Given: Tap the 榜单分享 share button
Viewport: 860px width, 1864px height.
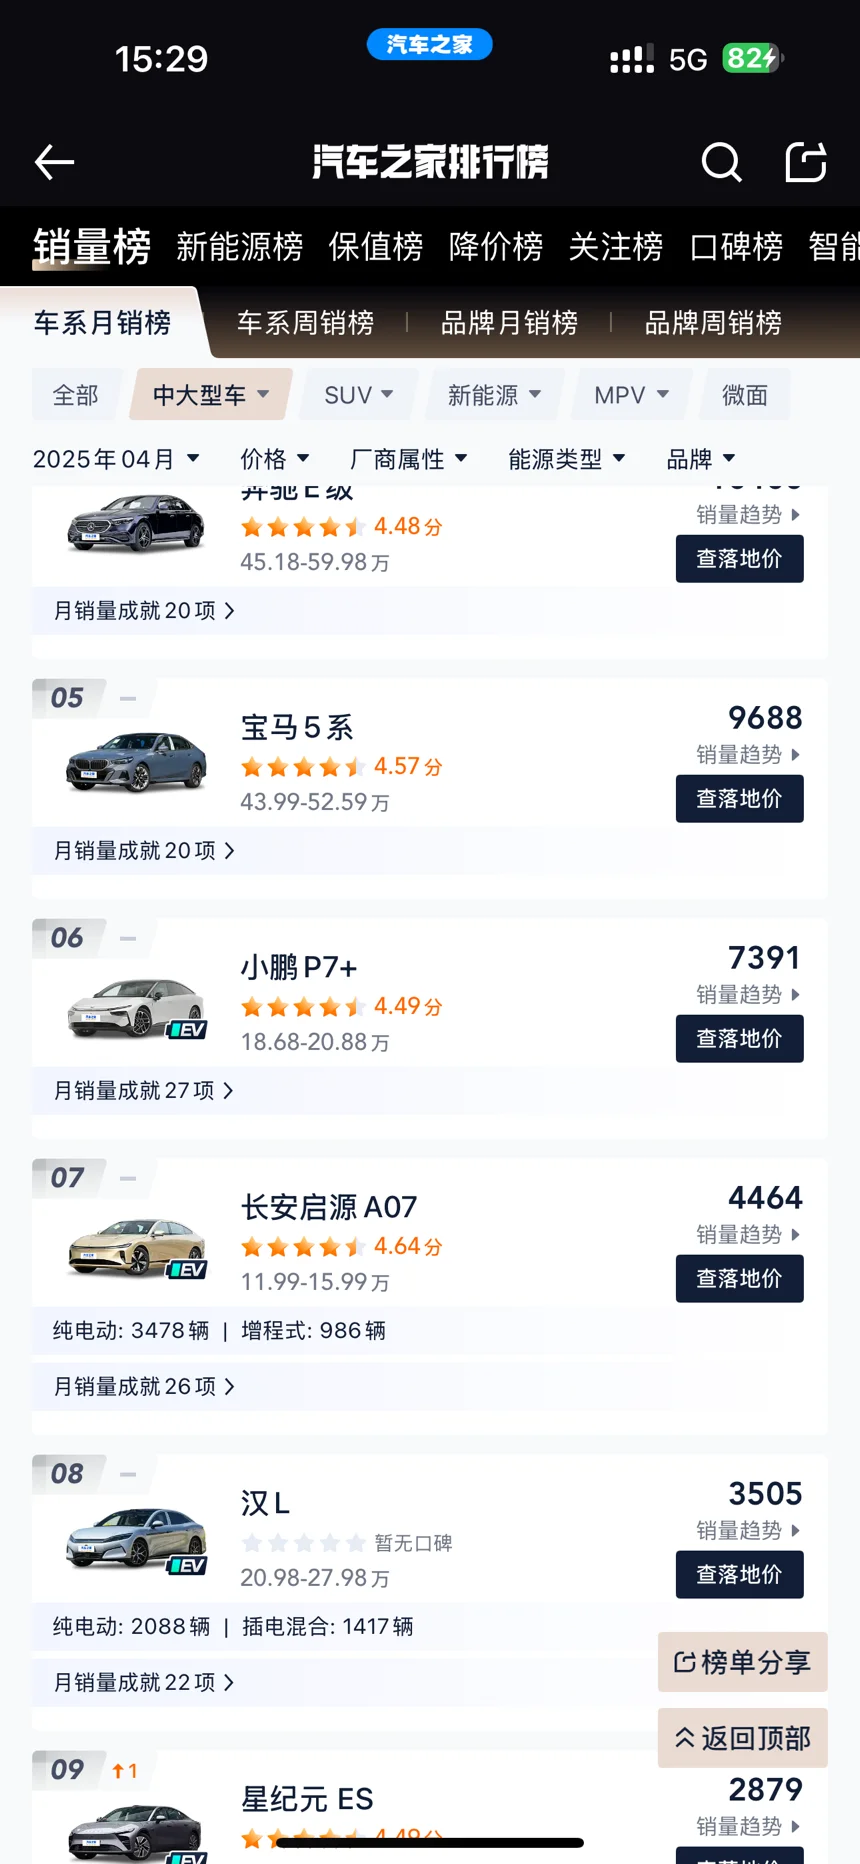Looking at the screenshot, I should click(743, 1662).
